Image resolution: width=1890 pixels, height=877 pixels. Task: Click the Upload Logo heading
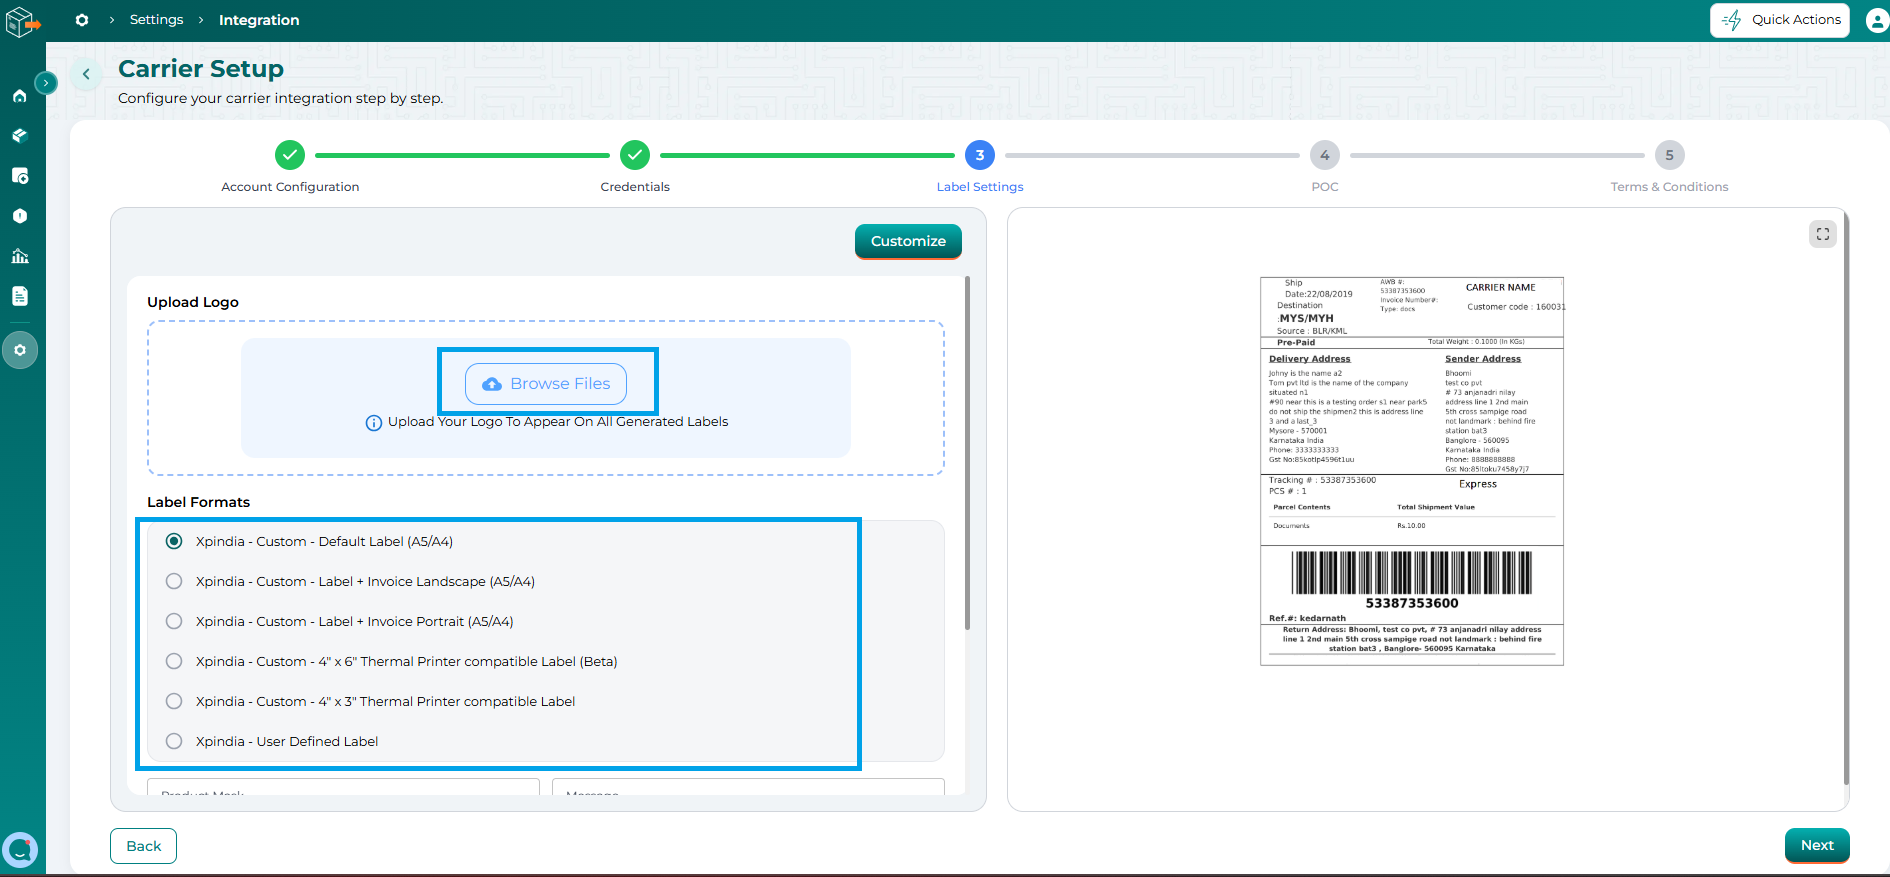coord(193,302)
